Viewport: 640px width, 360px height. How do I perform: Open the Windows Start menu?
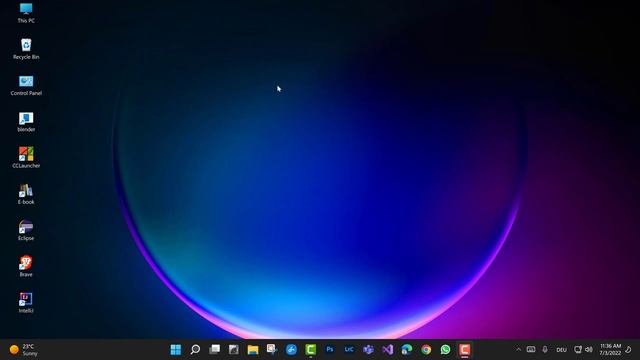pyautogui.click(x=176, y=349)
